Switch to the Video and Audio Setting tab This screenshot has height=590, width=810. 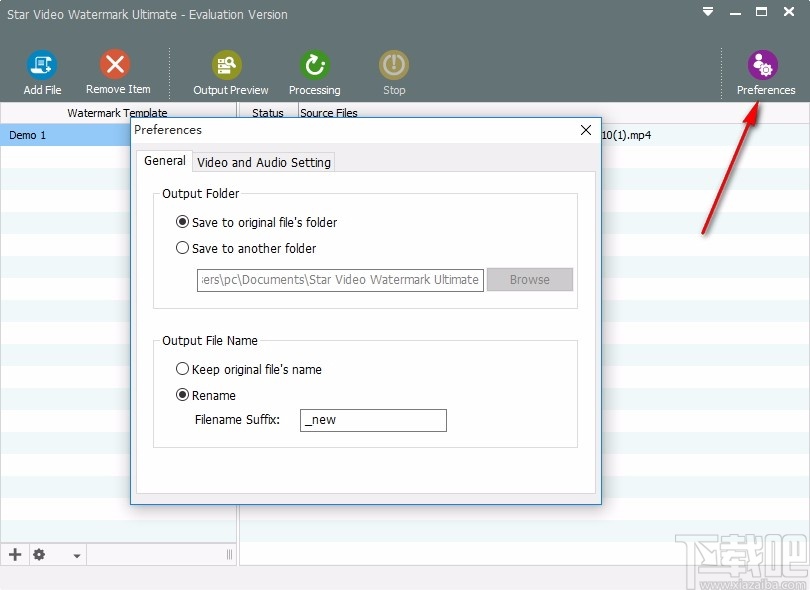(263, 162)
